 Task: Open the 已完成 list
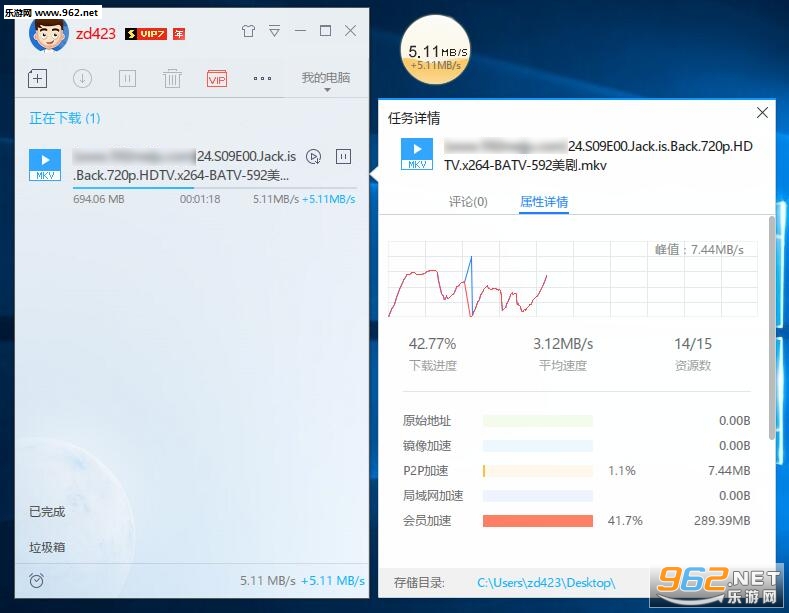pyautogui.click(x=47, y=511)
